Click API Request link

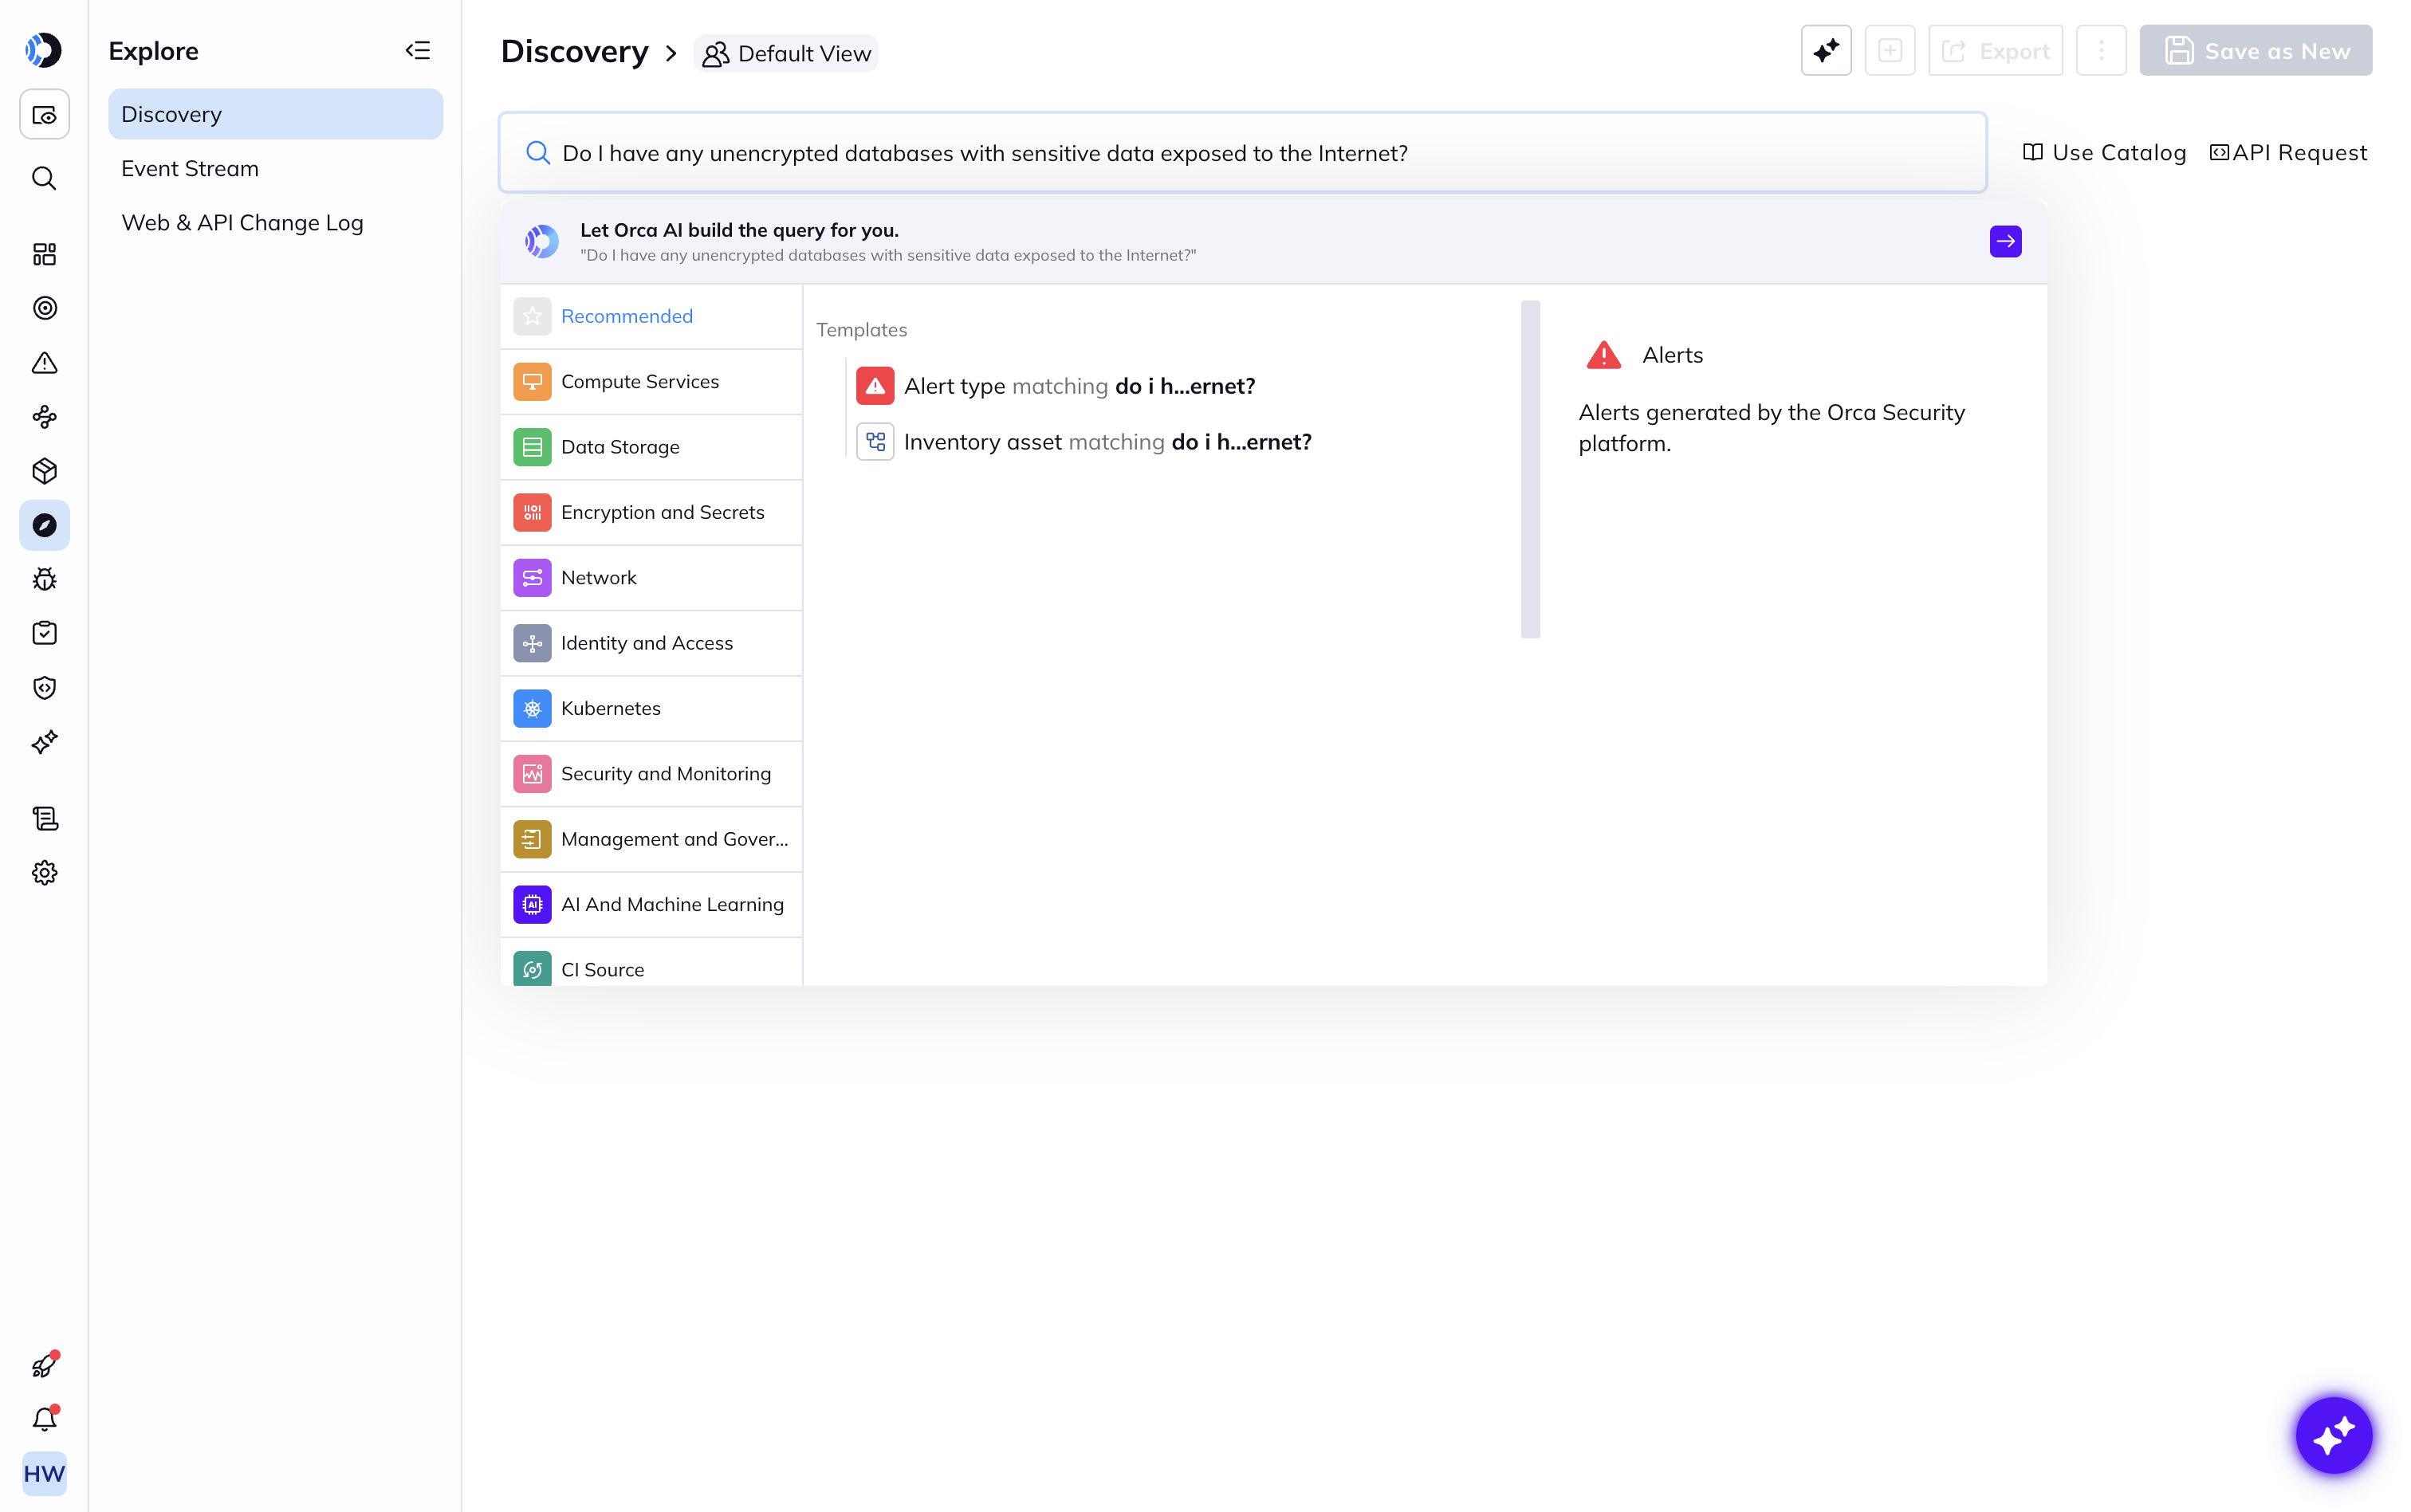(2288, 152)
